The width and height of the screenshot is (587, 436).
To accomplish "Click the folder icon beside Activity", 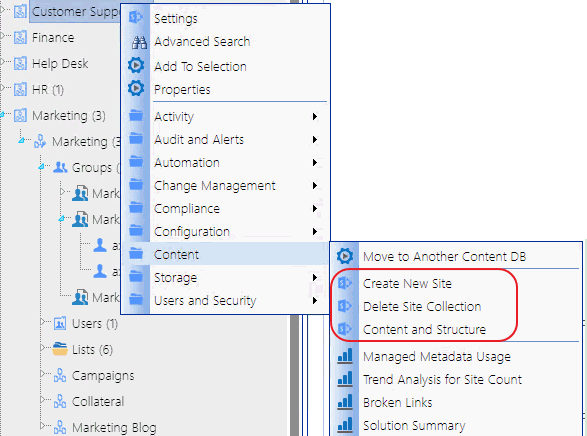I will pos(136,115).
